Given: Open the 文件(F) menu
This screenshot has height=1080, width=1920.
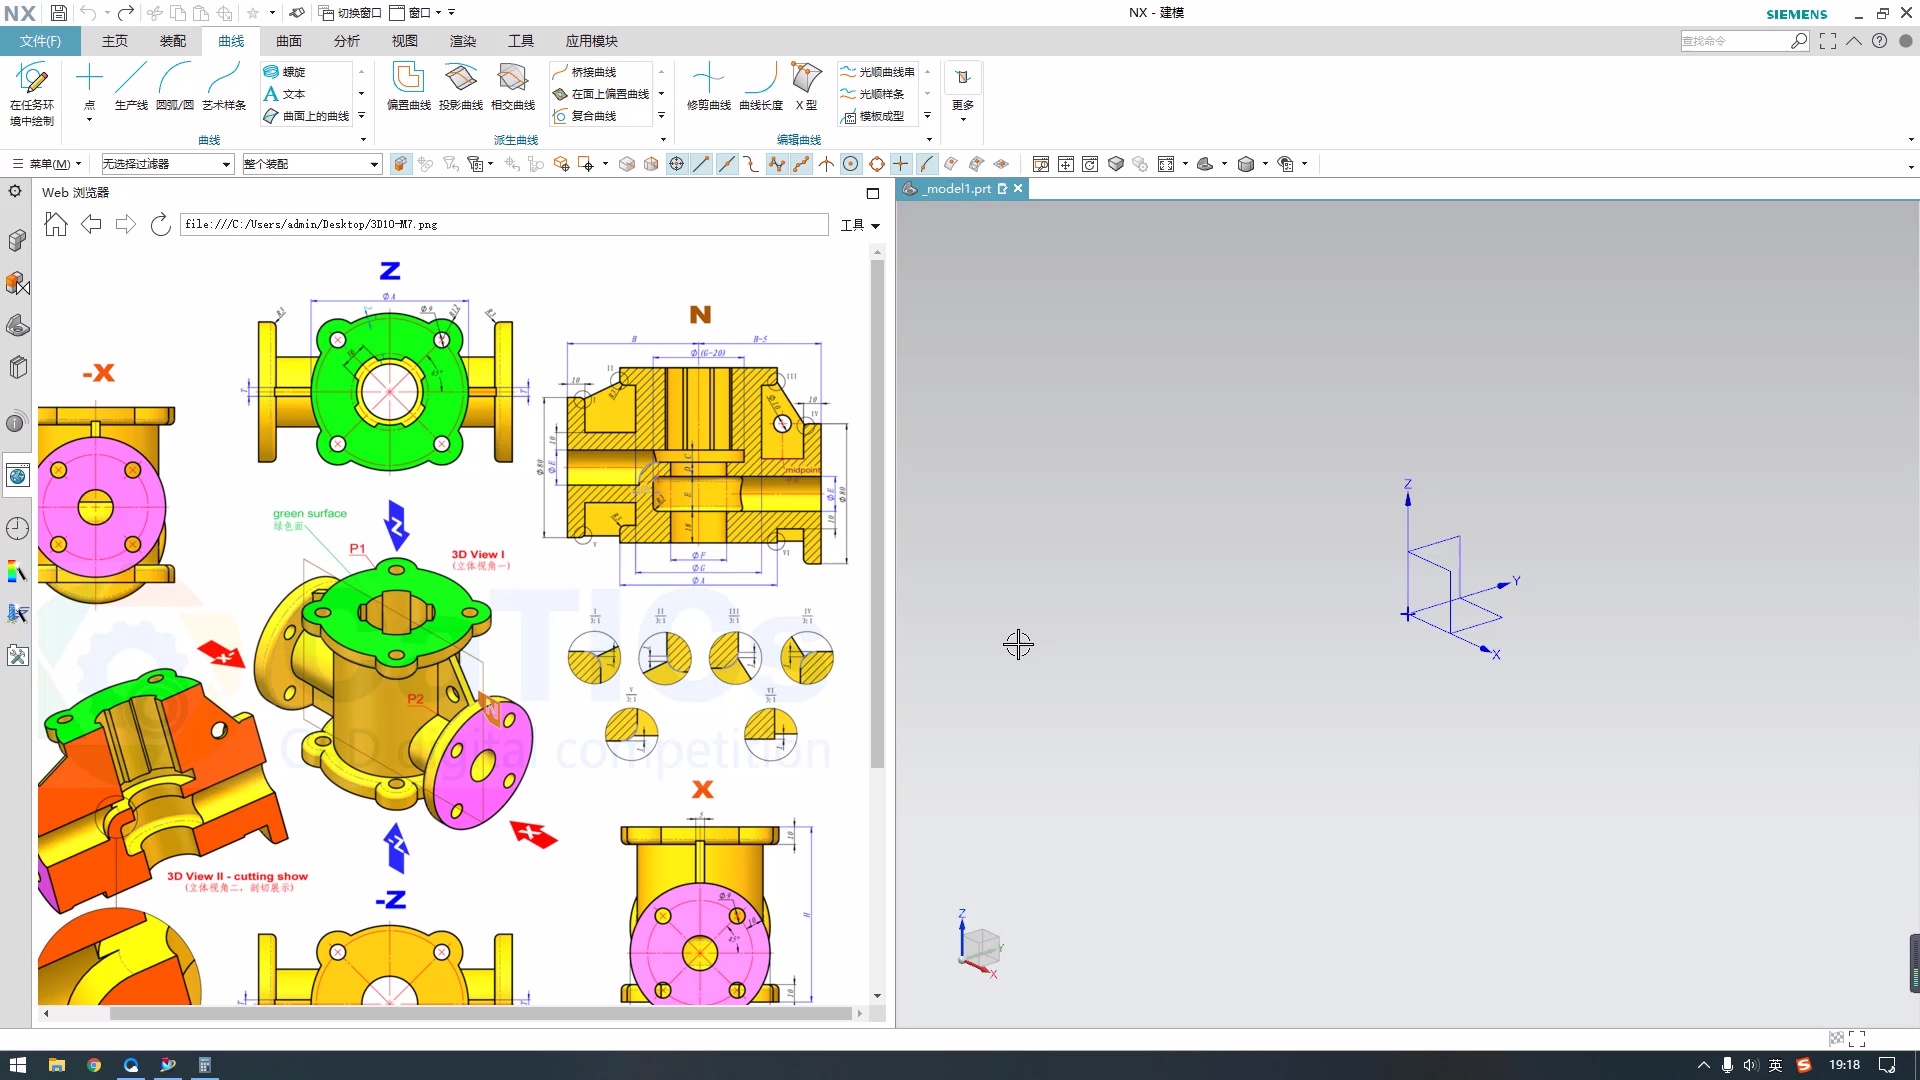Looking at the screenshot, I should tap(40, 41).
